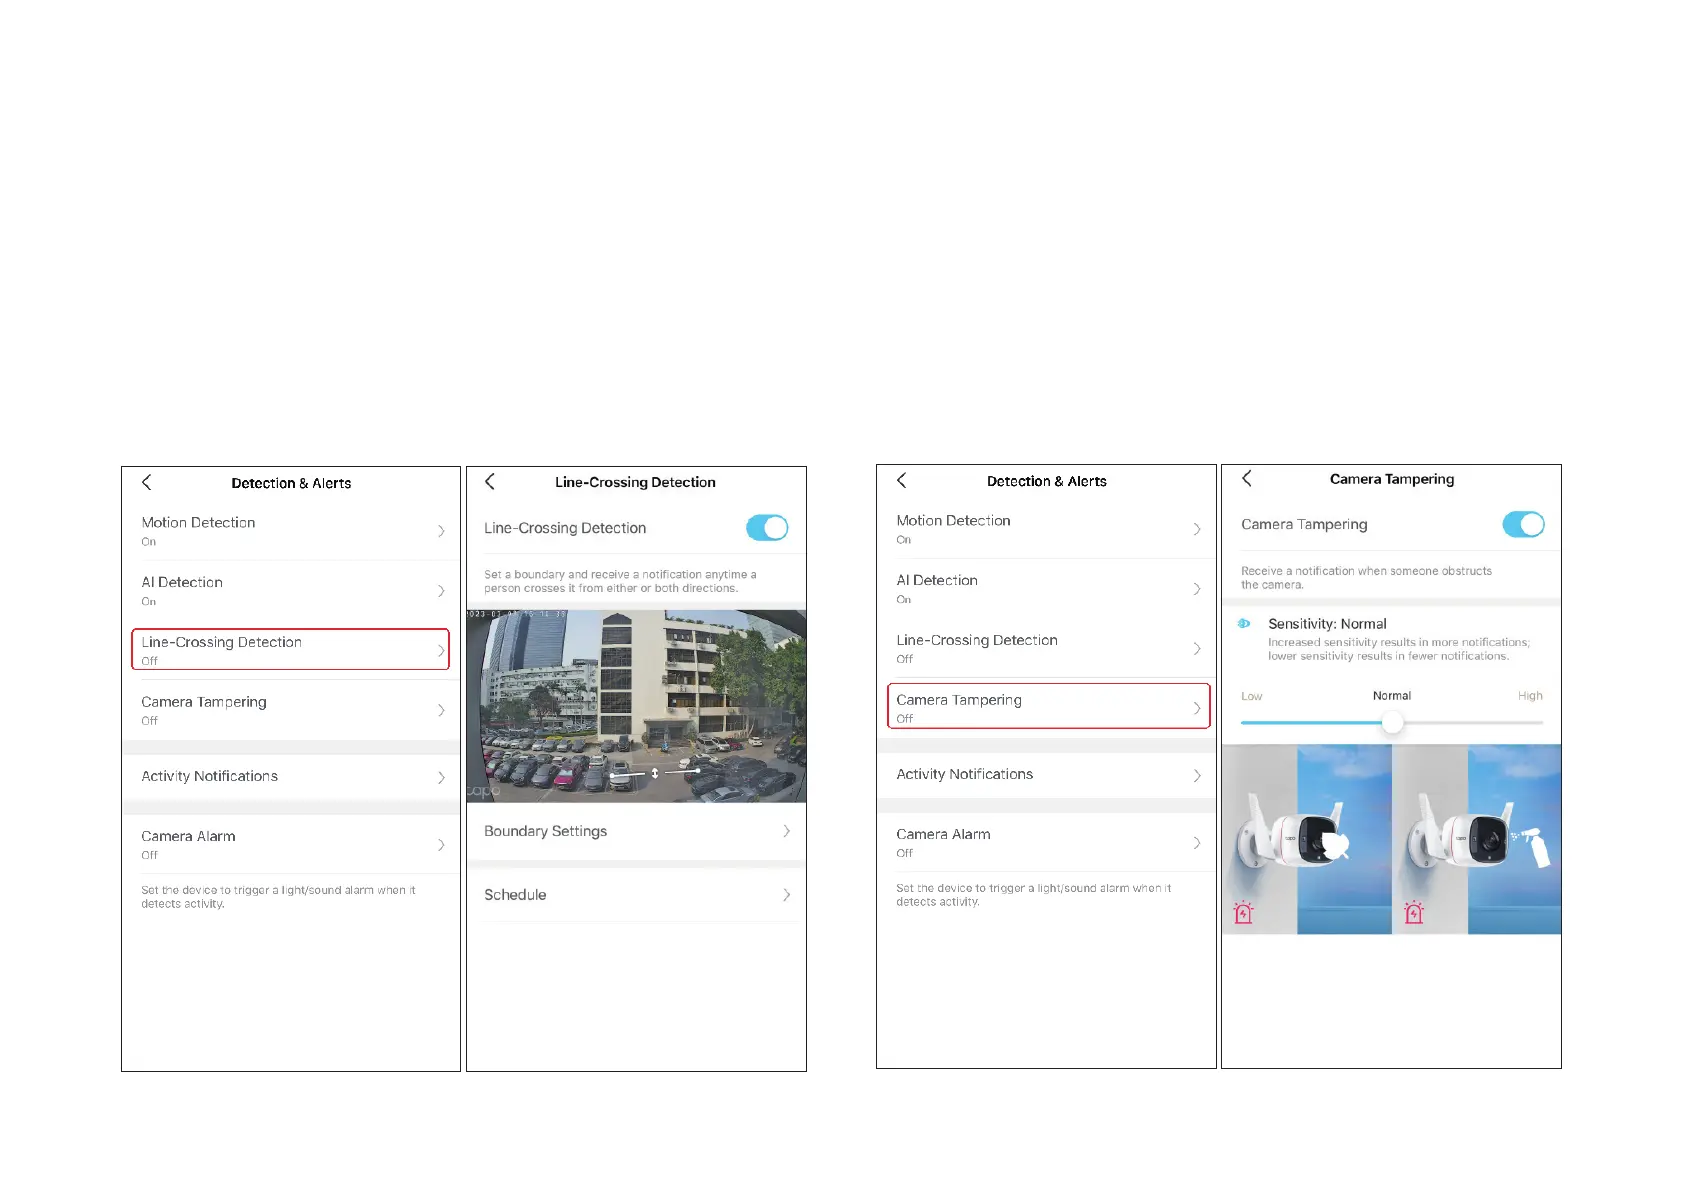Tap back arrow on right Detection & Alerts screen

[902, 480]
